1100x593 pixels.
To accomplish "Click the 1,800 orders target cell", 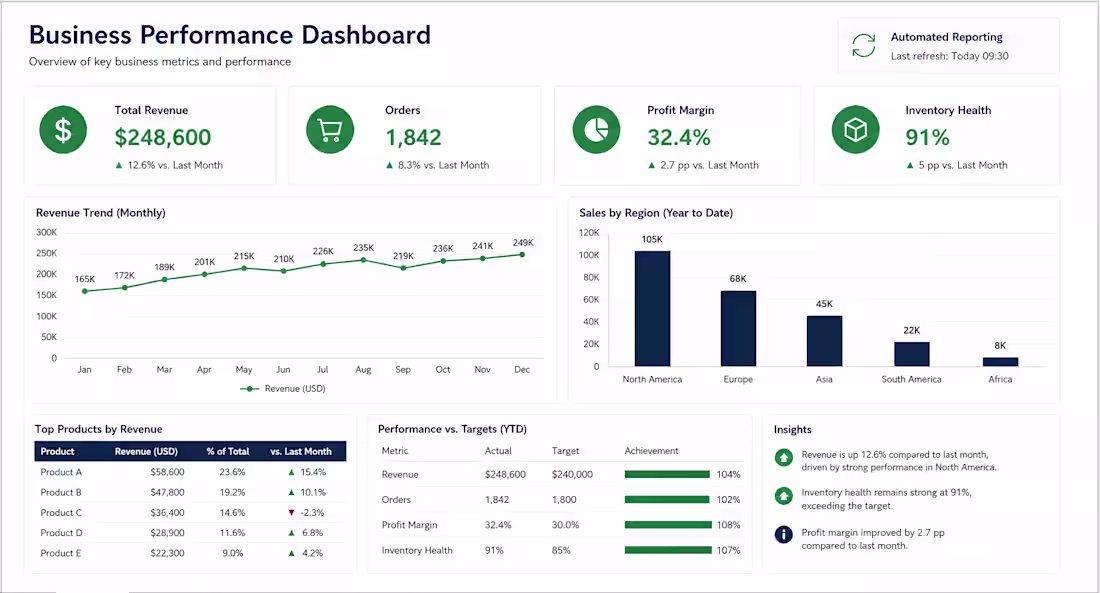I will click(564, 500).
